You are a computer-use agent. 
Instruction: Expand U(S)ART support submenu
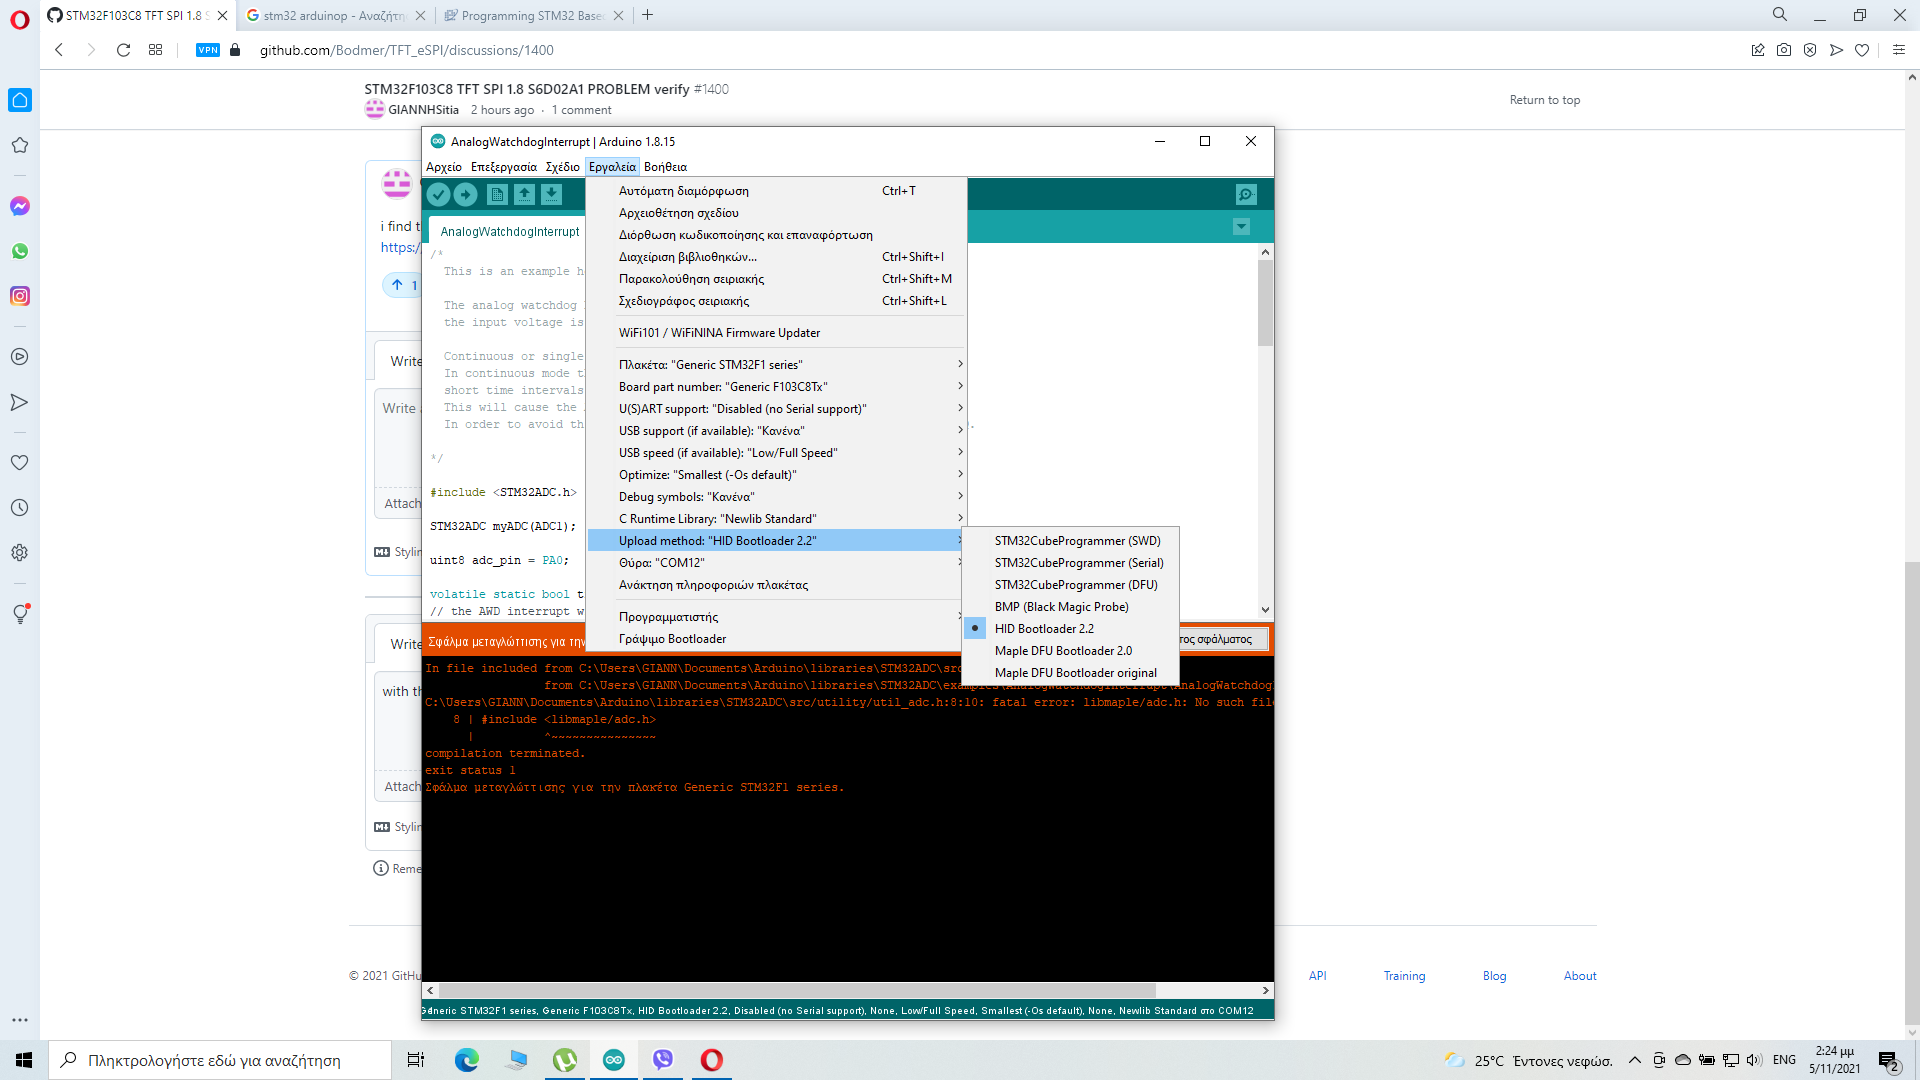[777, 409]
